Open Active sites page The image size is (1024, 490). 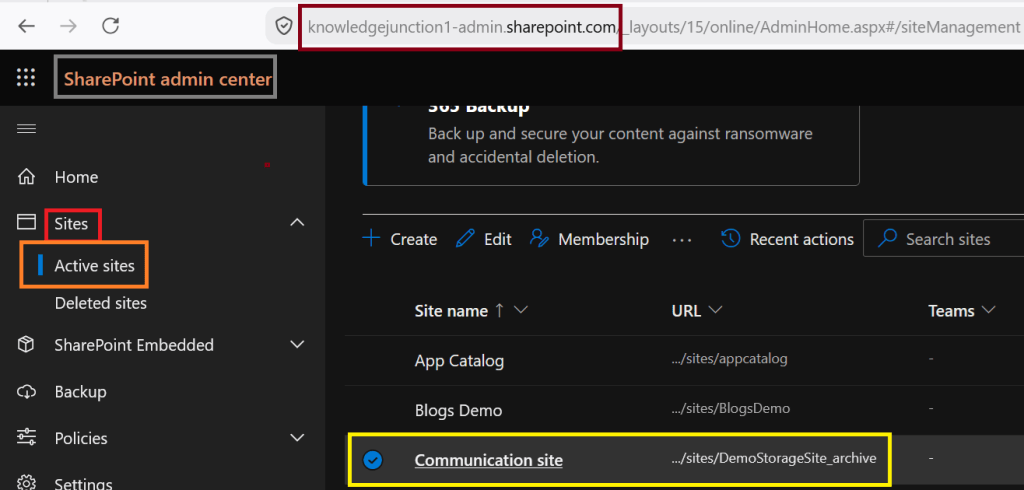pos(94,266)
